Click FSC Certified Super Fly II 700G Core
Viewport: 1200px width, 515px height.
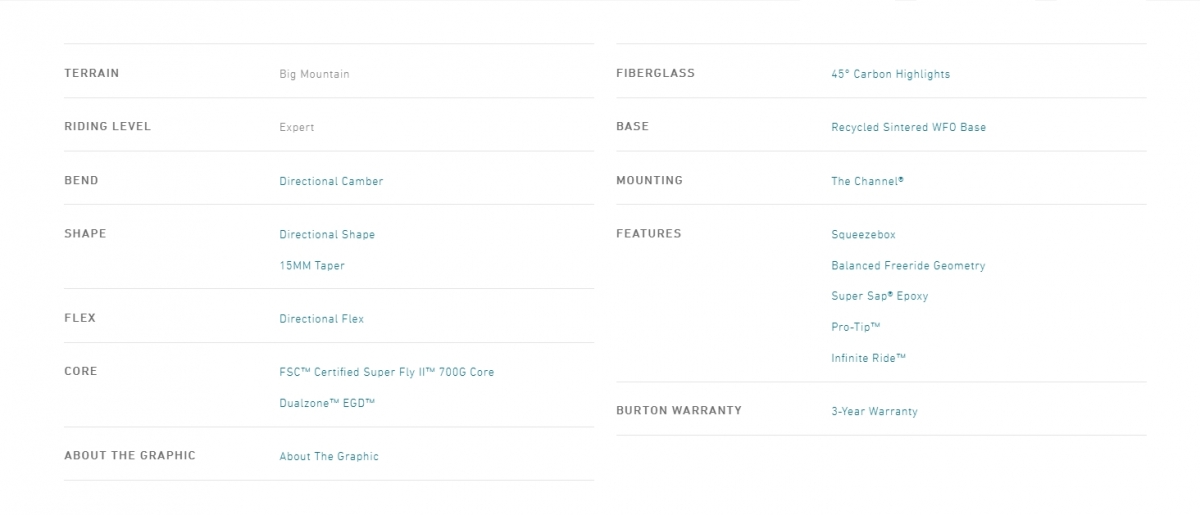(x=386, y=372)
